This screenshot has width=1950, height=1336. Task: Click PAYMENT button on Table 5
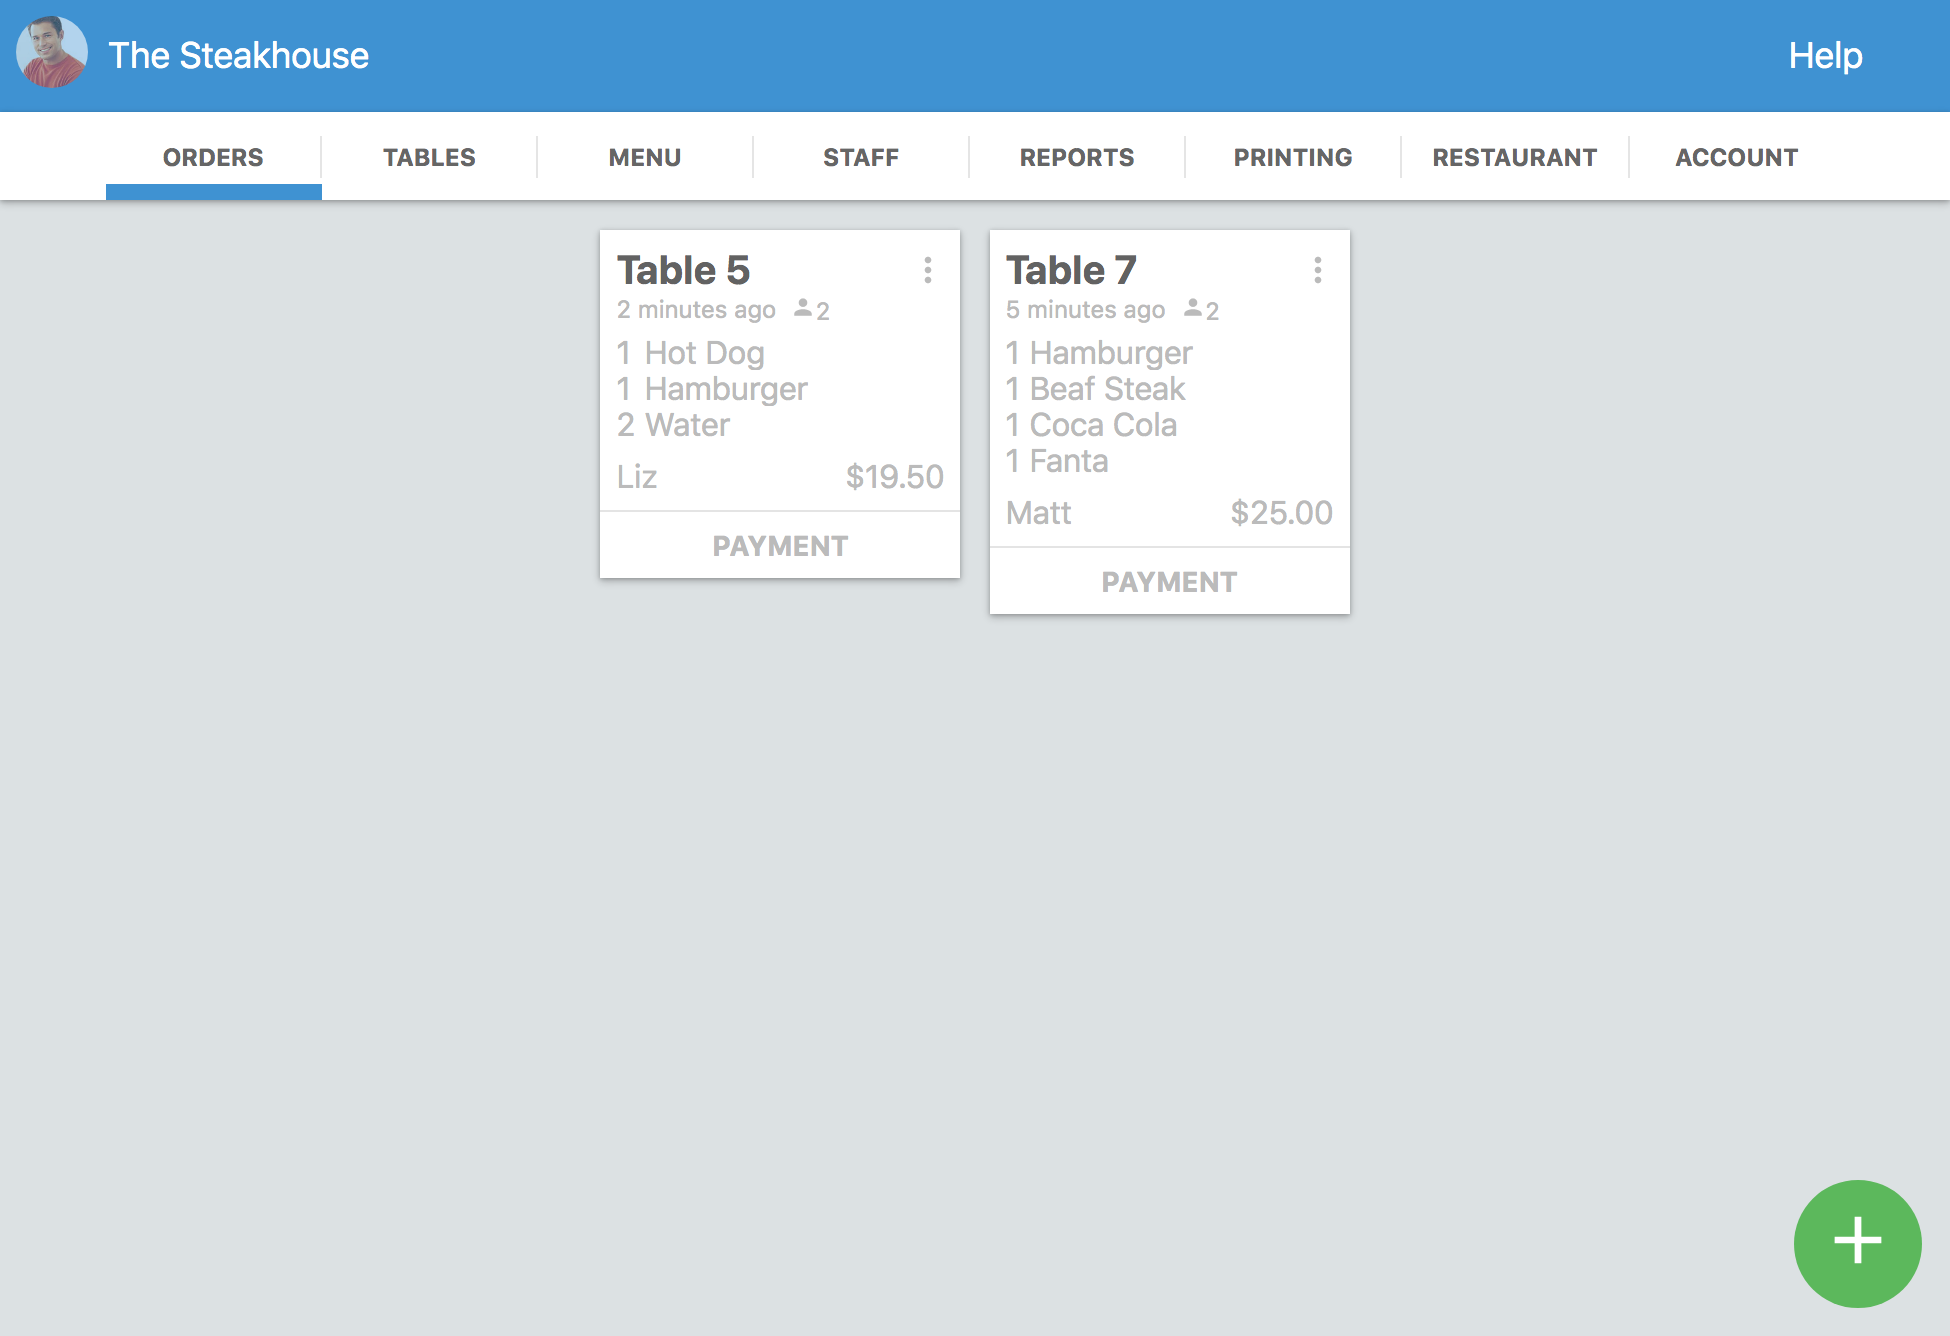(781, 545)
